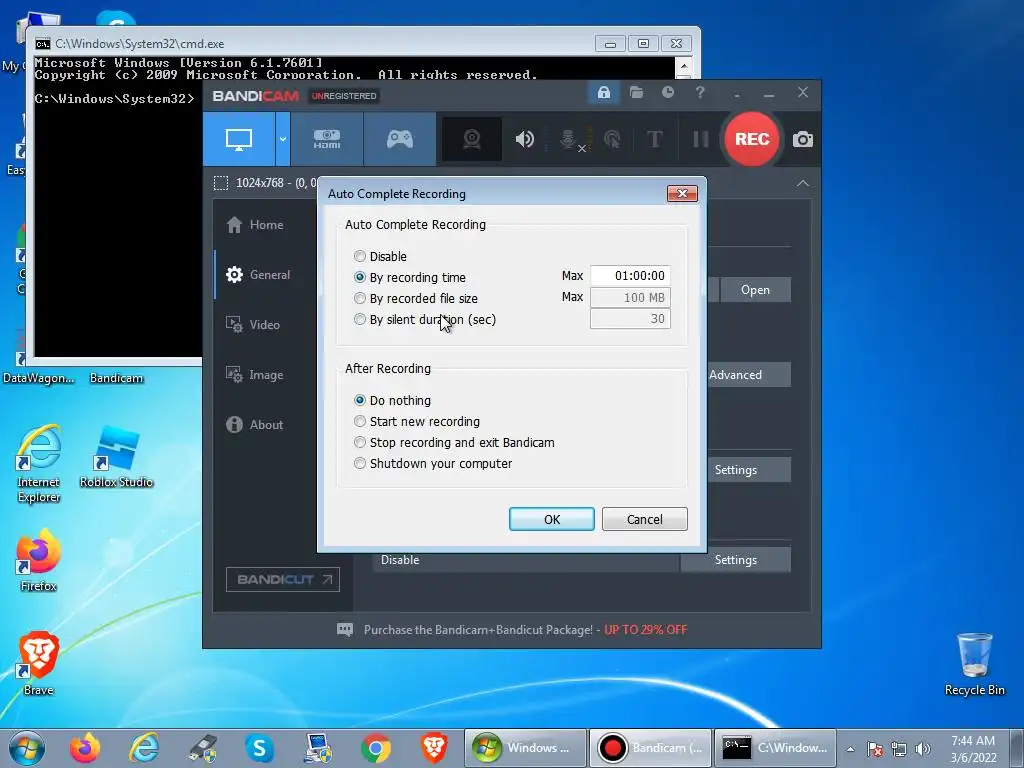
Task: Click the text overlay T icon
Action: coord(654,139)
